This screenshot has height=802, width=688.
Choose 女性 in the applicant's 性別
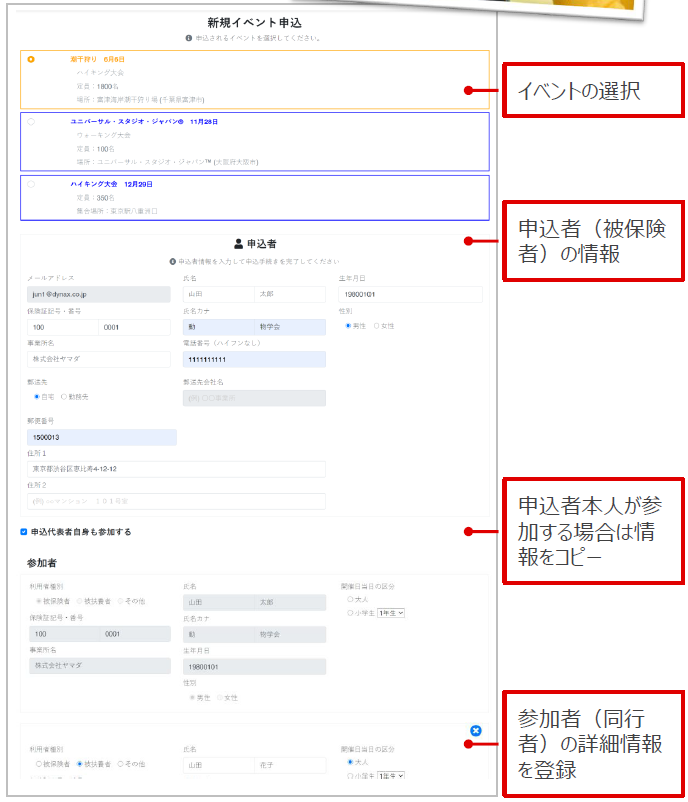coord(376,326)
